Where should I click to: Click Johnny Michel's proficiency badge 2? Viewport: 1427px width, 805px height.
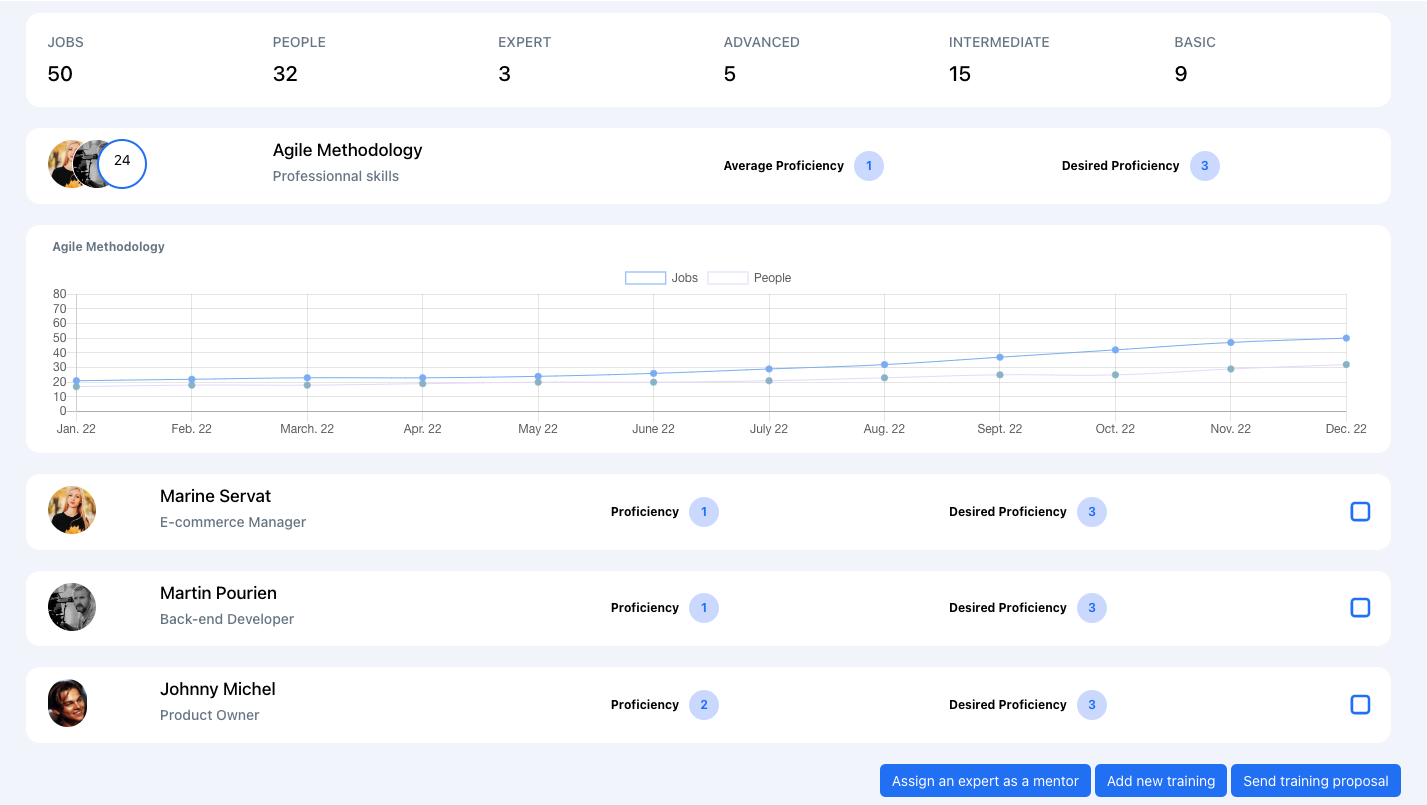703,705
